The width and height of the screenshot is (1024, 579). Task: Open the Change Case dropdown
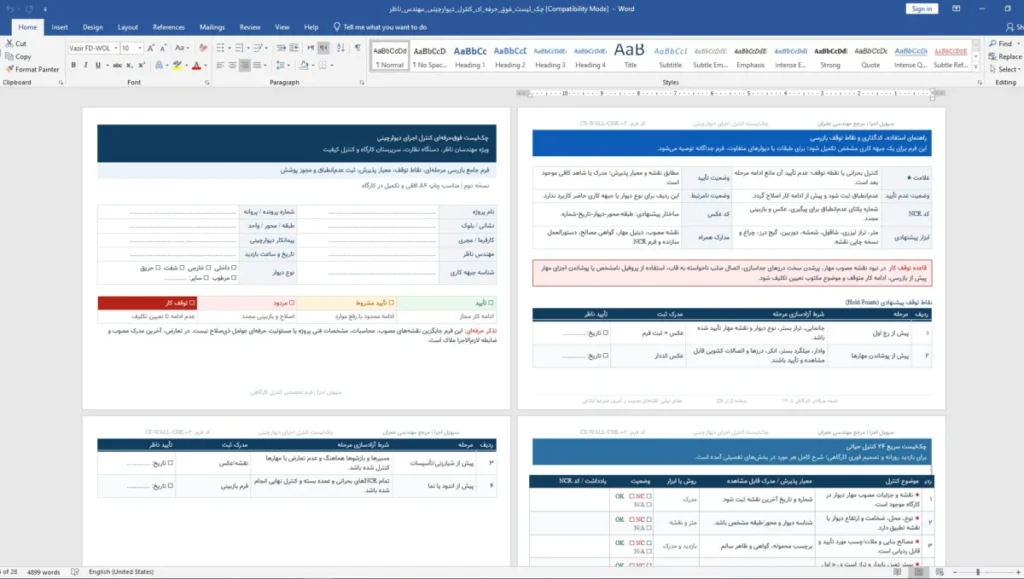point(182,48)
